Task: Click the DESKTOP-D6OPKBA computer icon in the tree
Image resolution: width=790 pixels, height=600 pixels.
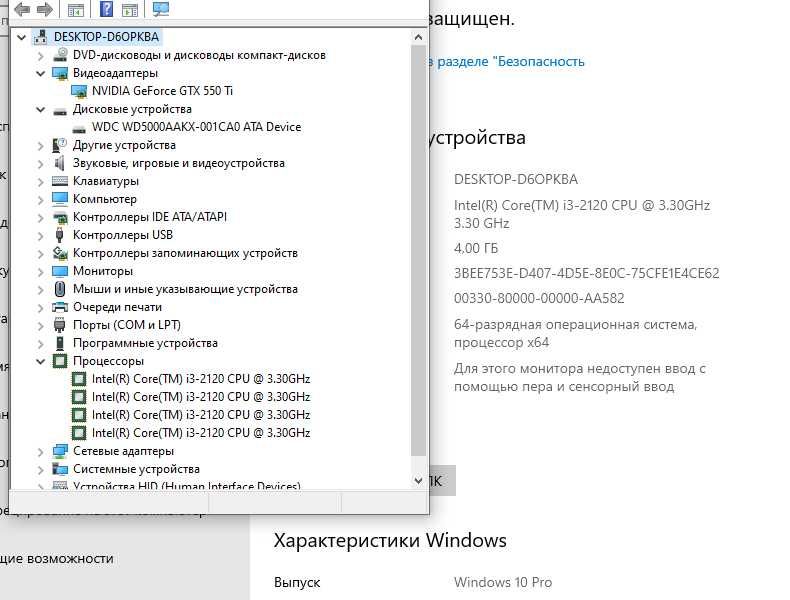Action: point(41,37)
